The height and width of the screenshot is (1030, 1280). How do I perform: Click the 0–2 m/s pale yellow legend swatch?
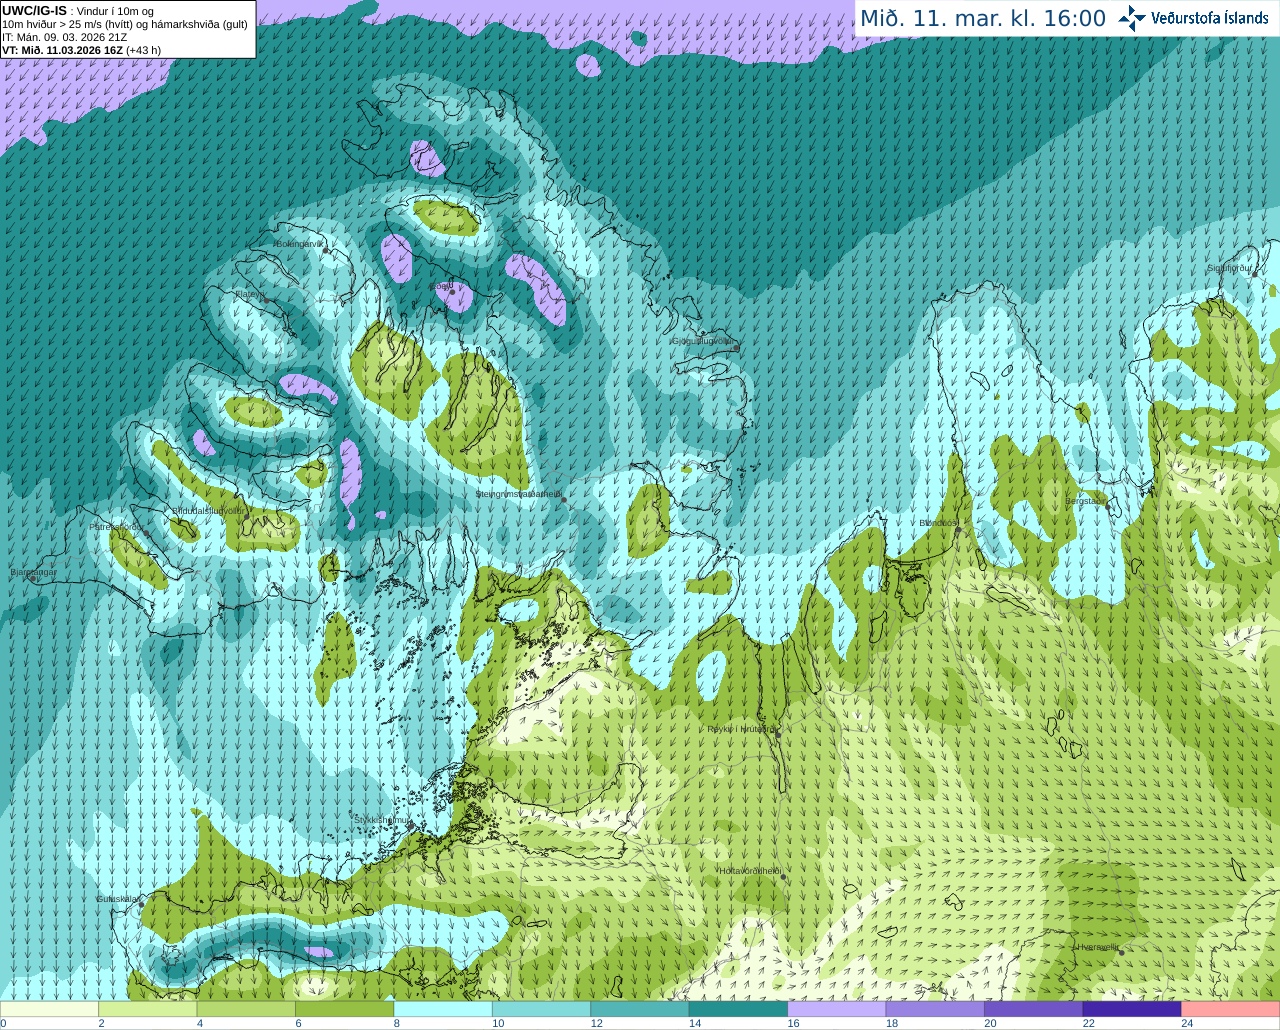[x=49, y=1008]
